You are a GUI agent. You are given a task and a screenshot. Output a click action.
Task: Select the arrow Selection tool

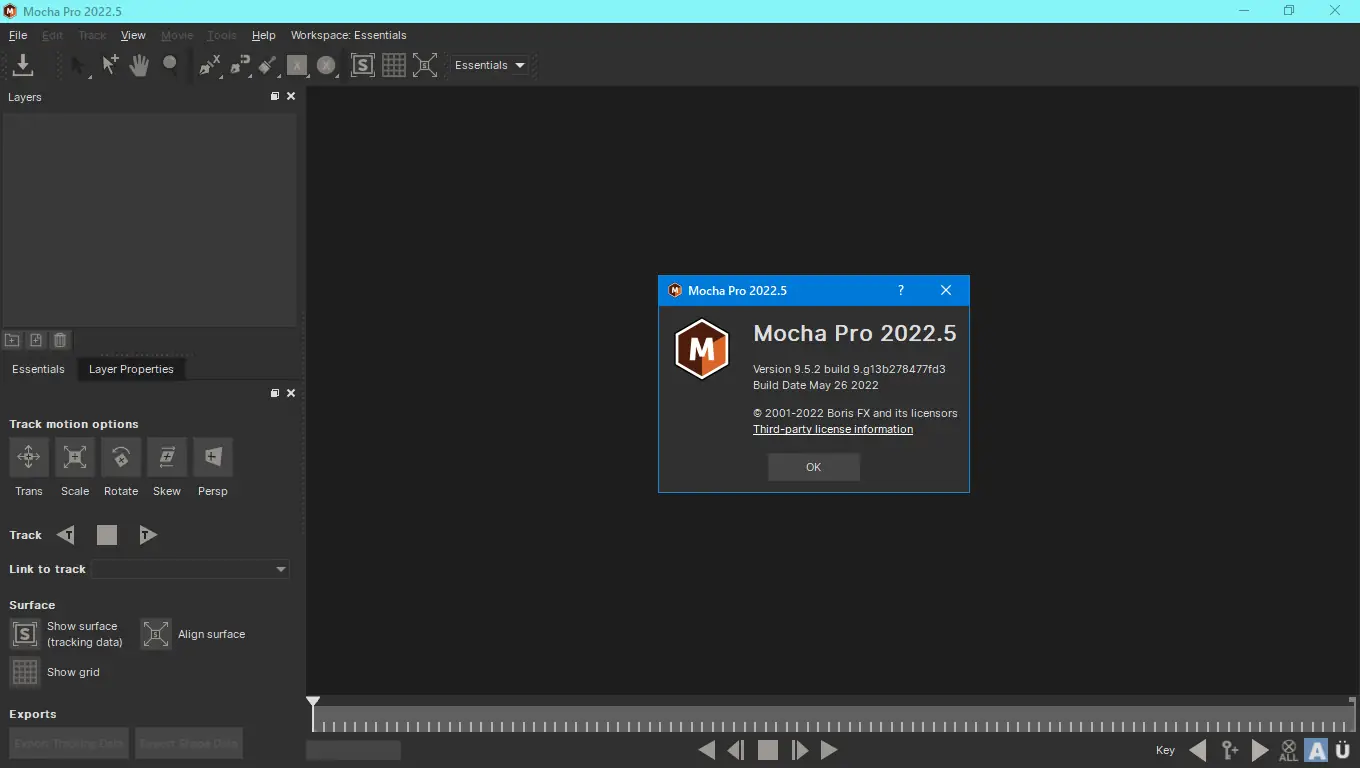point(80,66)
